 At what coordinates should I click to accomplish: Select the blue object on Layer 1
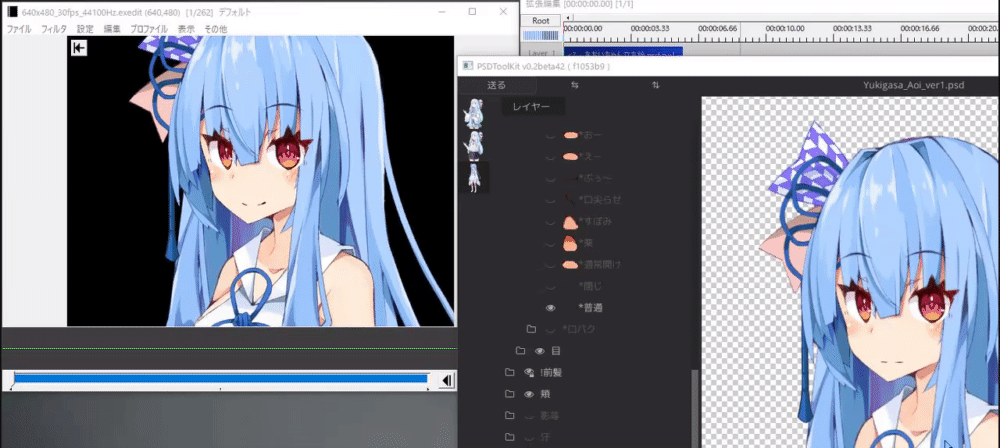[623, 51]
